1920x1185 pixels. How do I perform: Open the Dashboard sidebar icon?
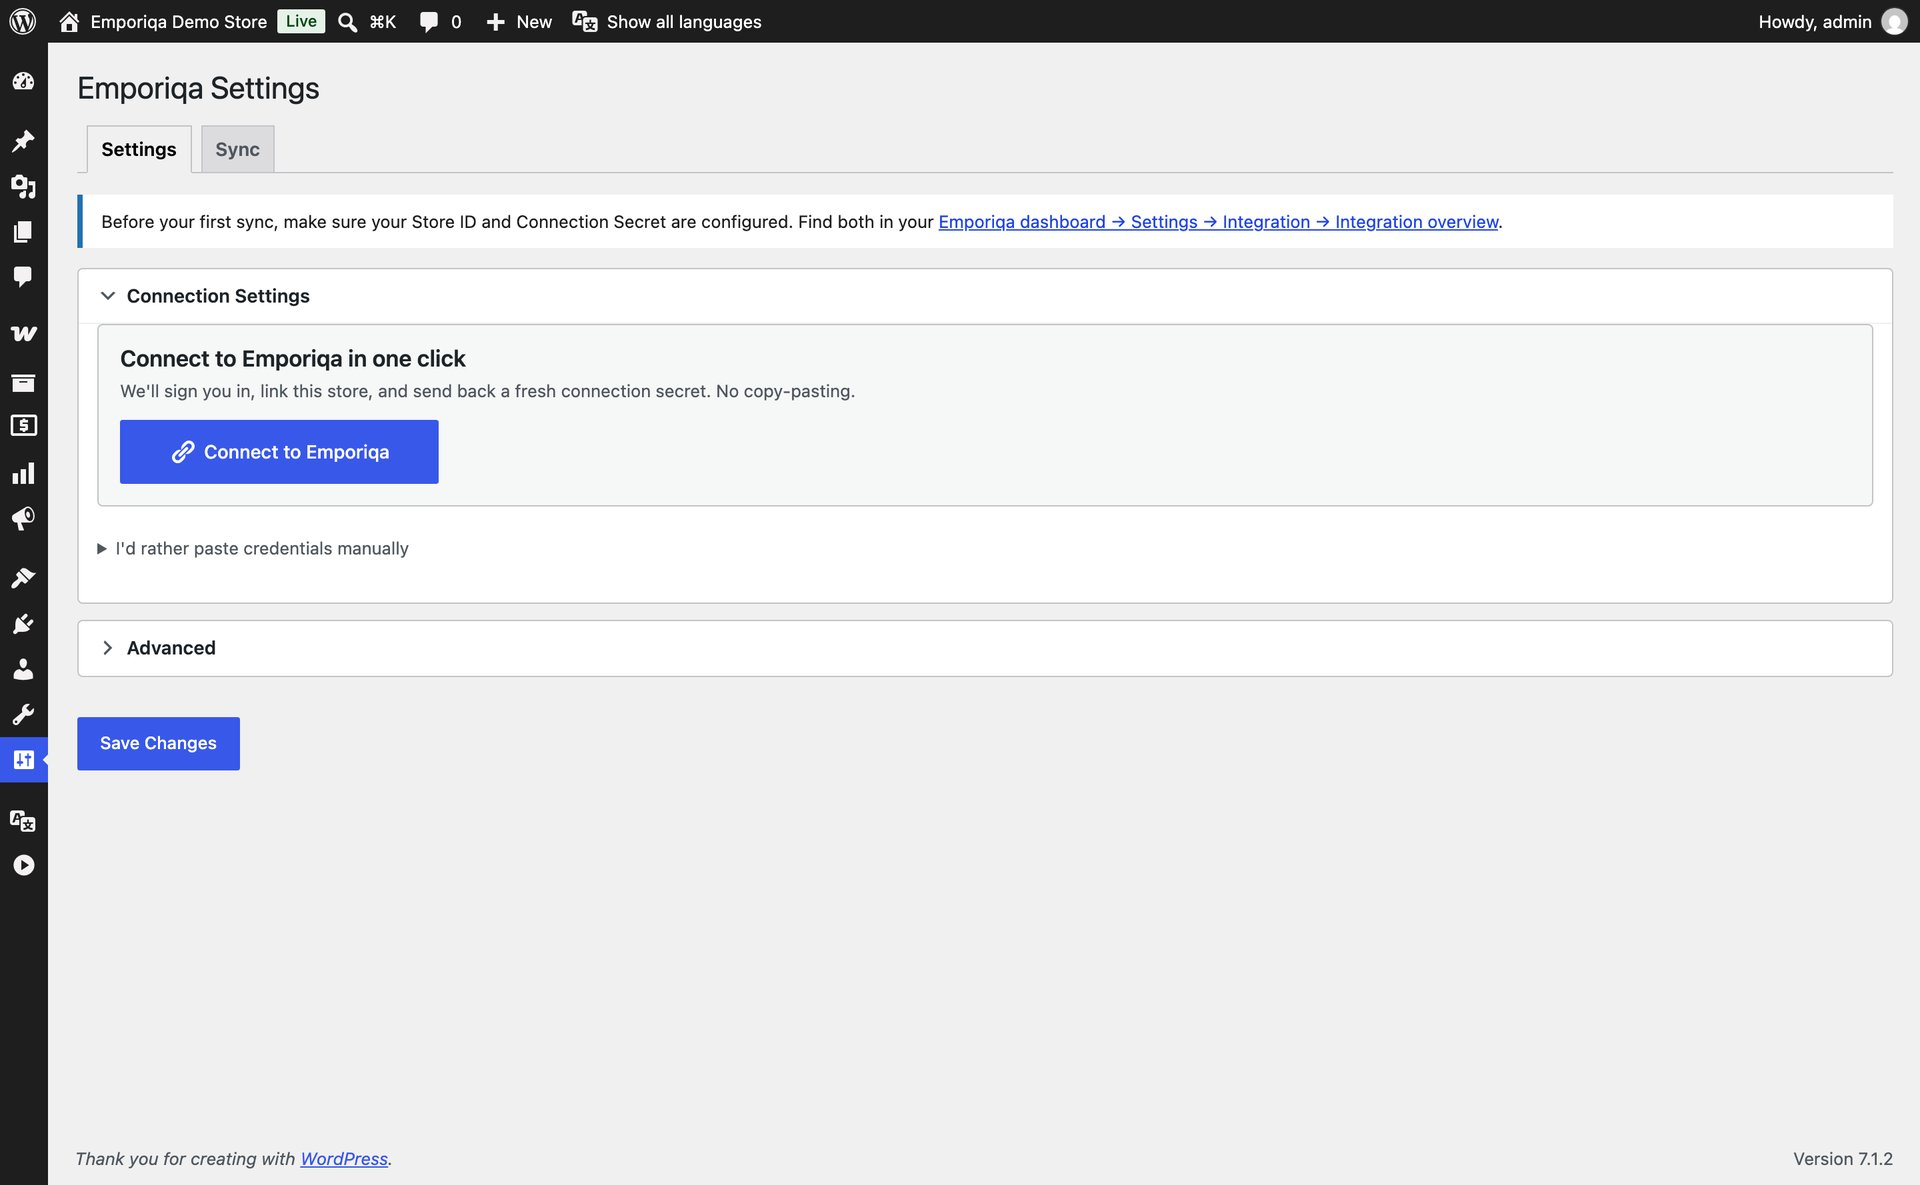(x=23, y=81)
